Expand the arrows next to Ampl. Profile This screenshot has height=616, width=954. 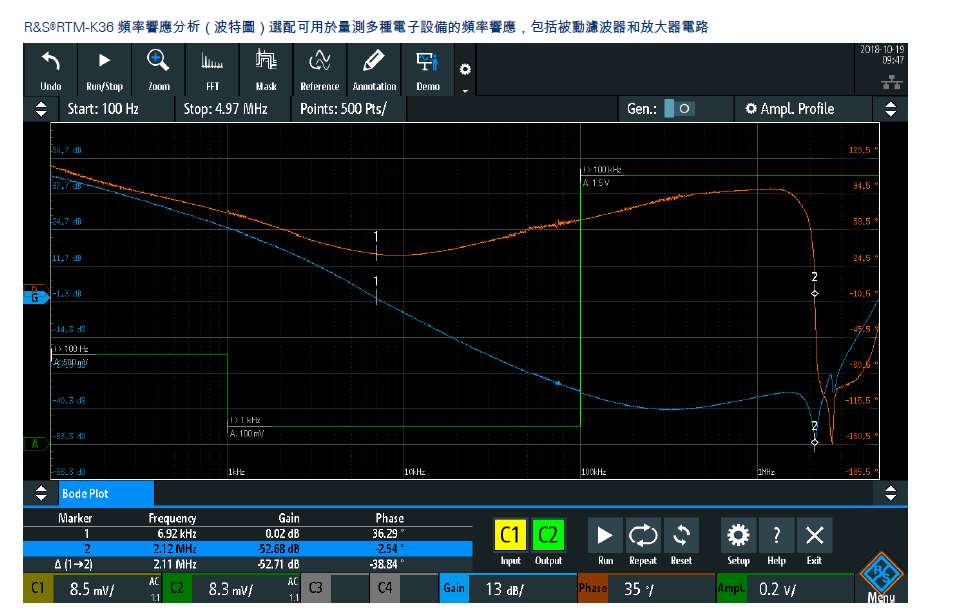point(890,109)
